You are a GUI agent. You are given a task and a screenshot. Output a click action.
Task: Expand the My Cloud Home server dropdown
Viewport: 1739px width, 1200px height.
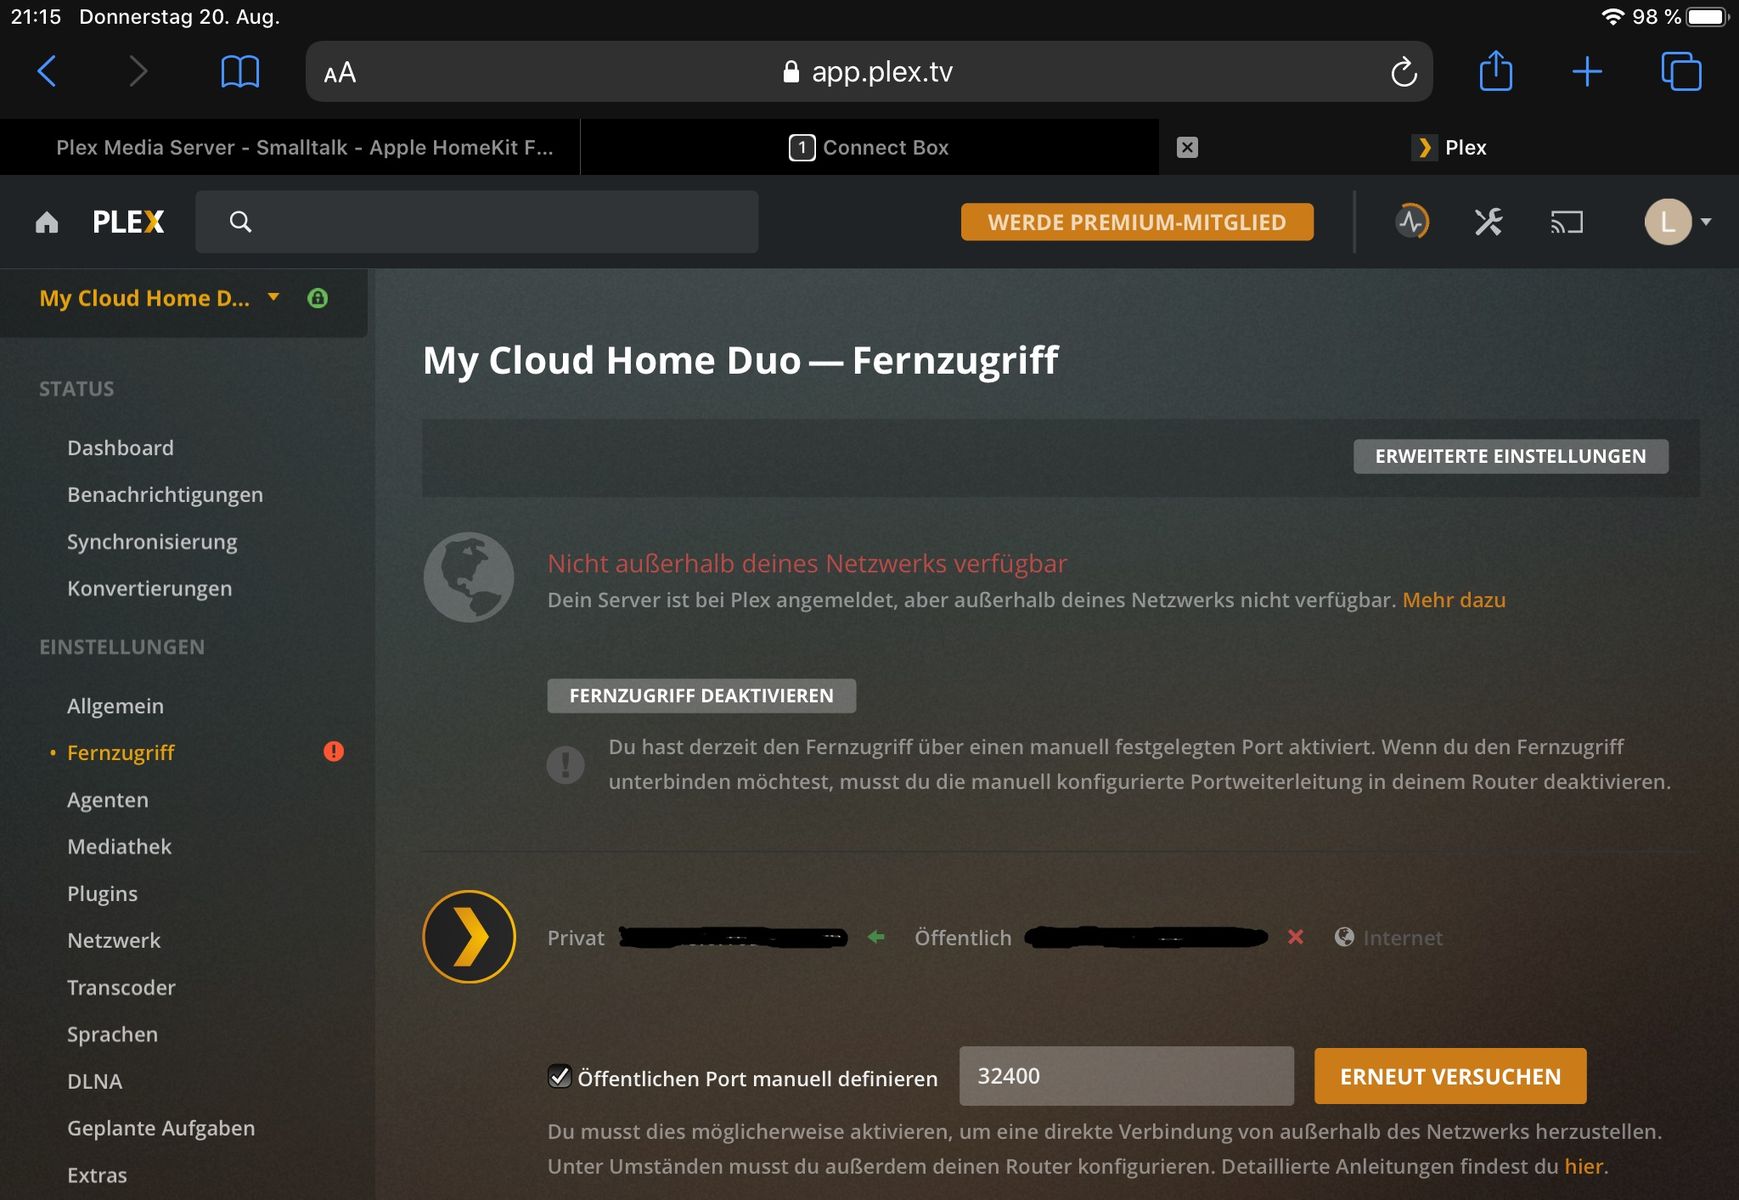pos(273,298)
